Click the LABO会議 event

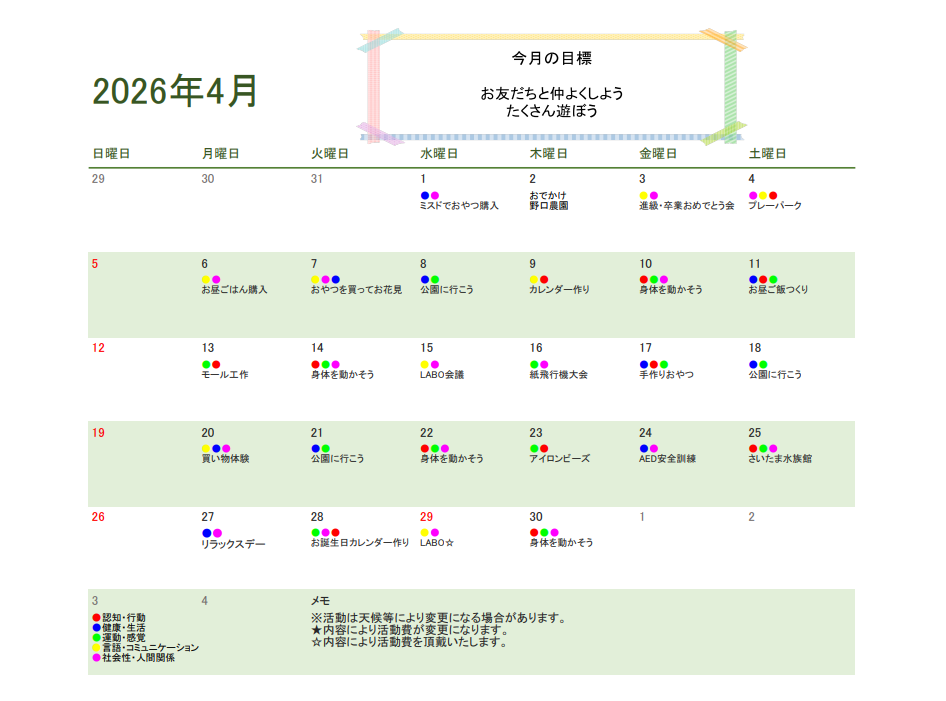pyautogui.click(x=442, y=375)
